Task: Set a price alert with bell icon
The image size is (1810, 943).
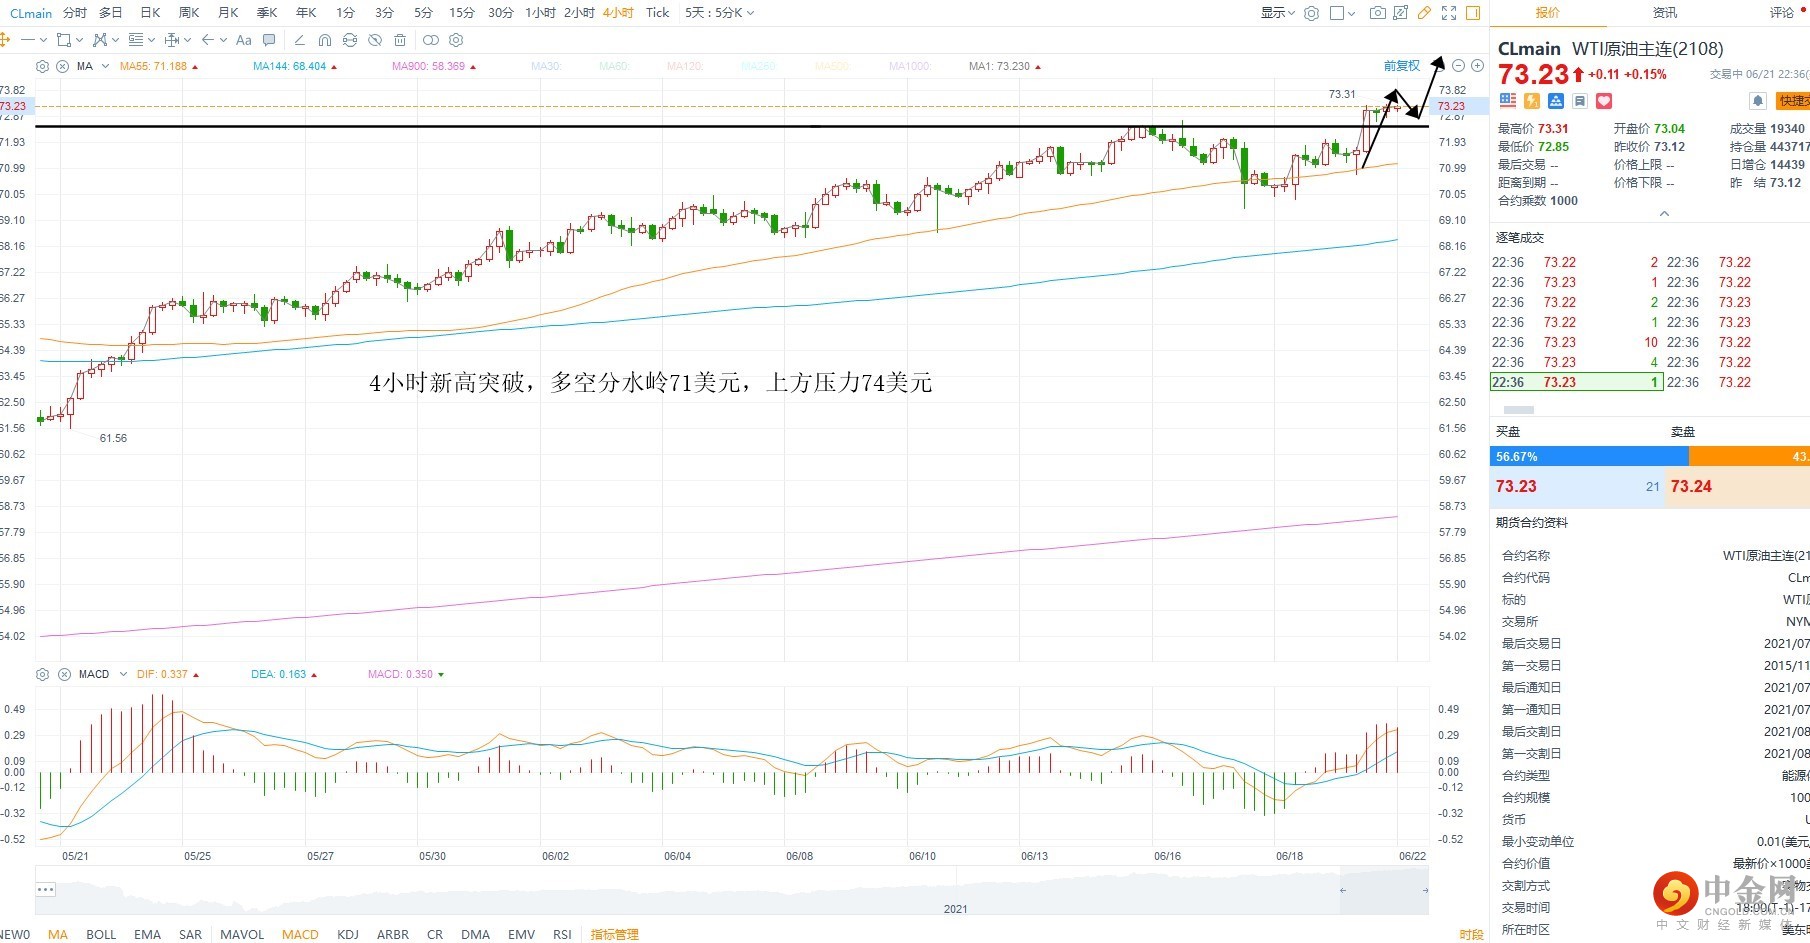Action: pyautogui.click(x=1757, y=101)
